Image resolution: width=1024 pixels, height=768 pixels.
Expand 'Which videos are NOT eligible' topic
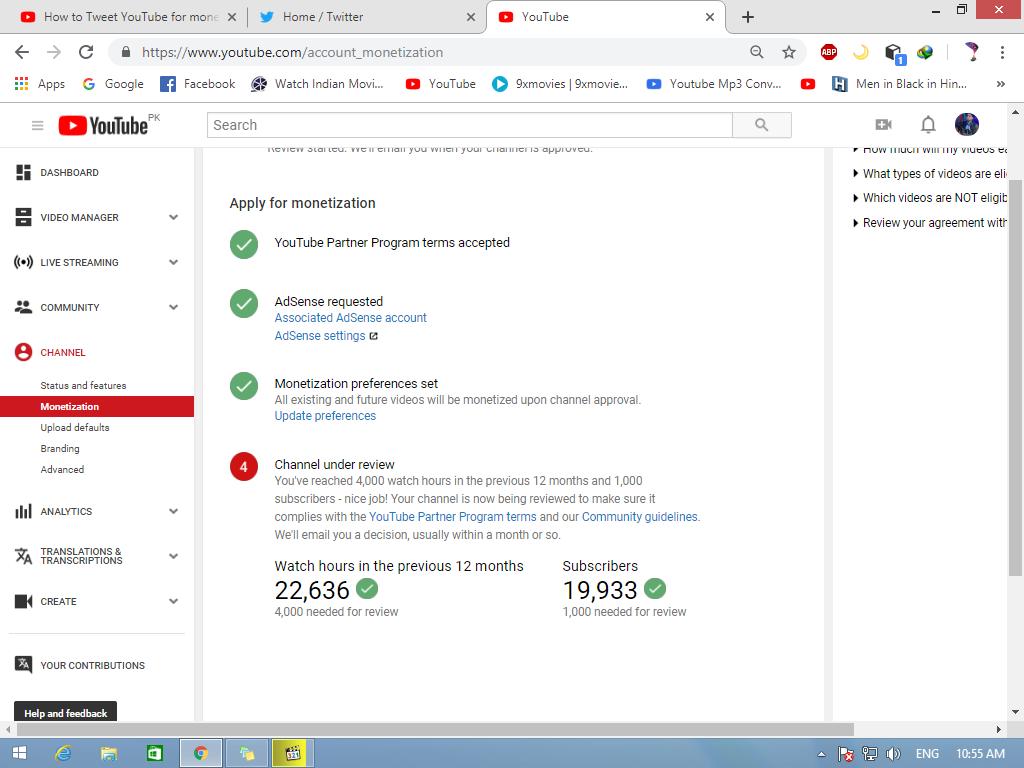click(x=930, y=198)
